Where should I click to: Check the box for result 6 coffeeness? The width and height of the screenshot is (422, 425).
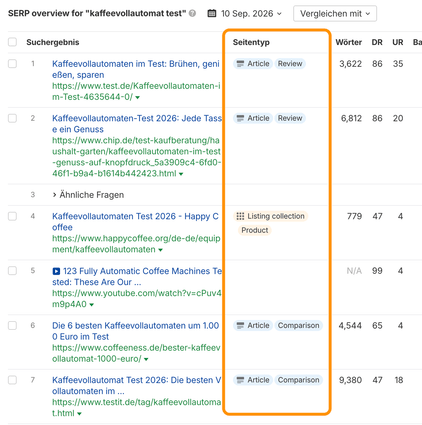[x=12, y=326]
